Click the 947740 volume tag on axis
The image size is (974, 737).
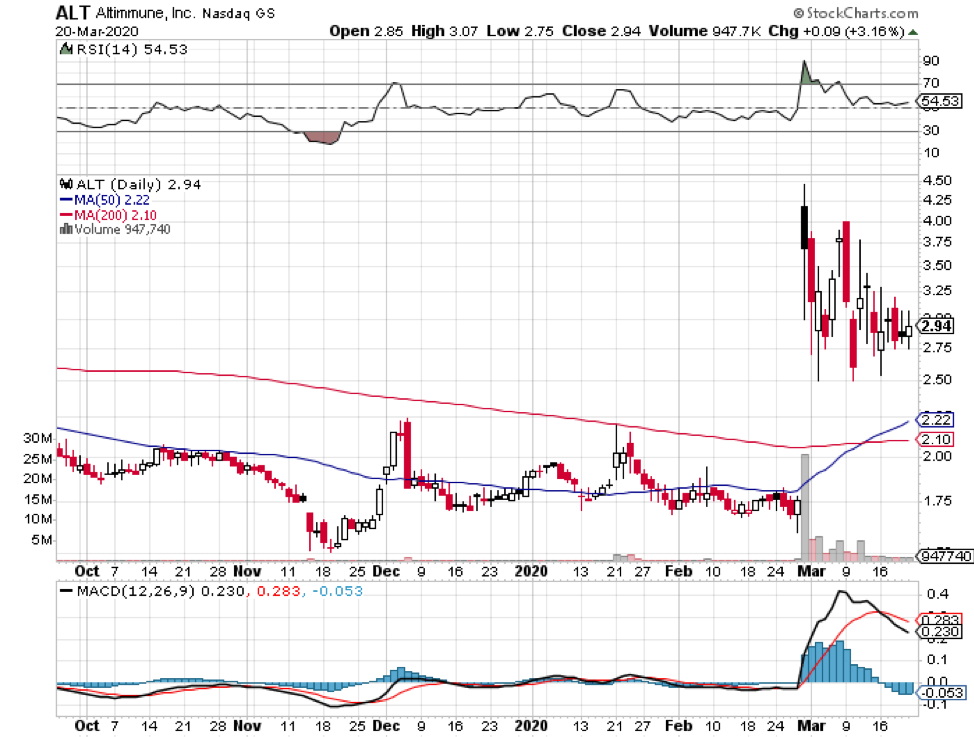[945, 556]
